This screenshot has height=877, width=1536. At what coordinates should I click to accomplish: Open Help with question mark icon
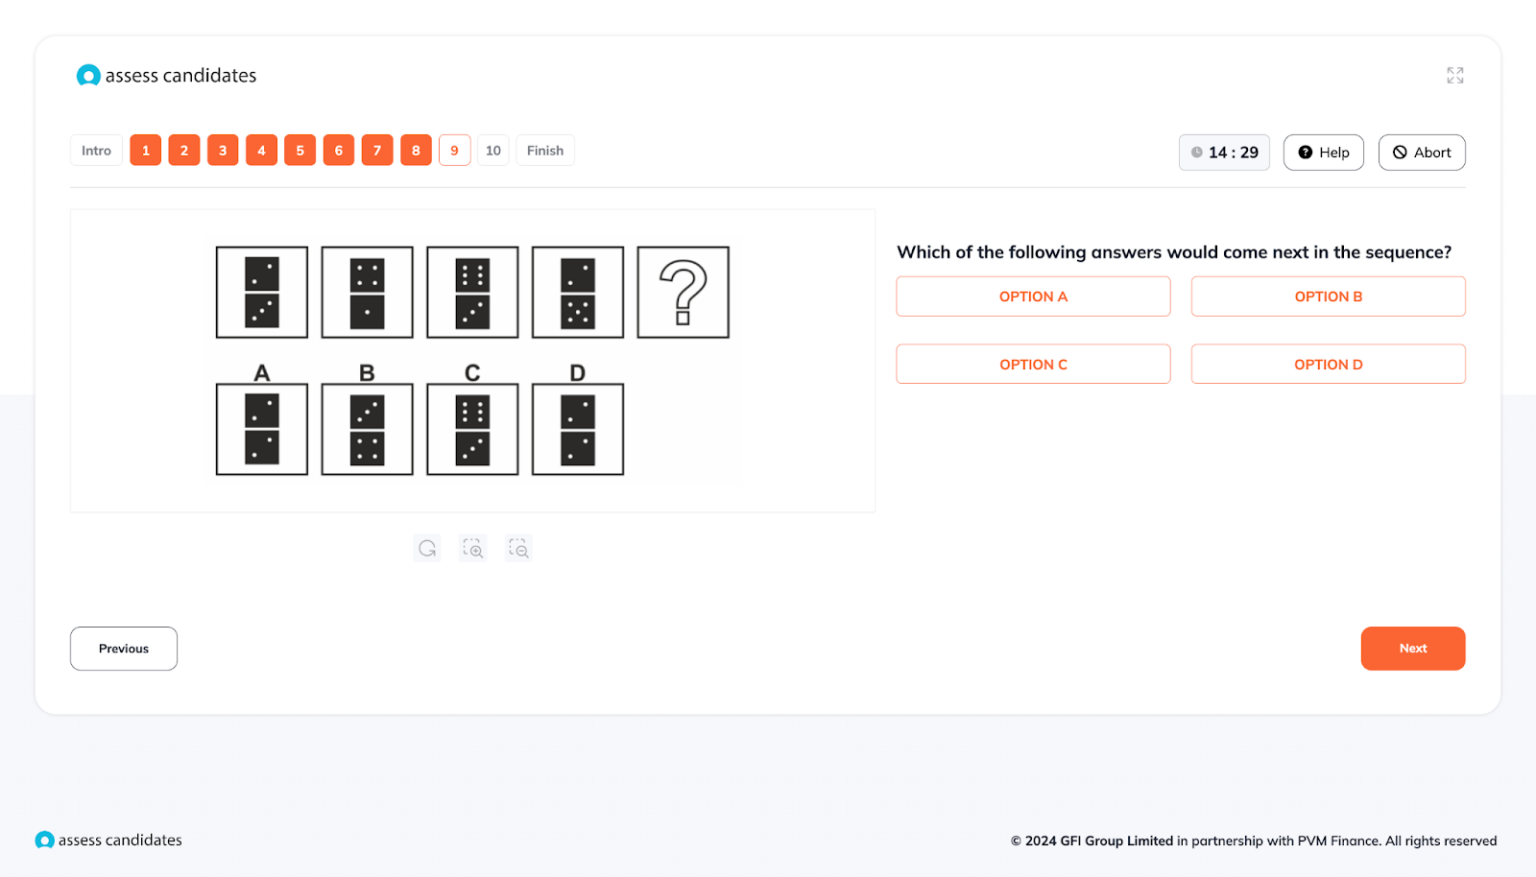(1323, 152)
